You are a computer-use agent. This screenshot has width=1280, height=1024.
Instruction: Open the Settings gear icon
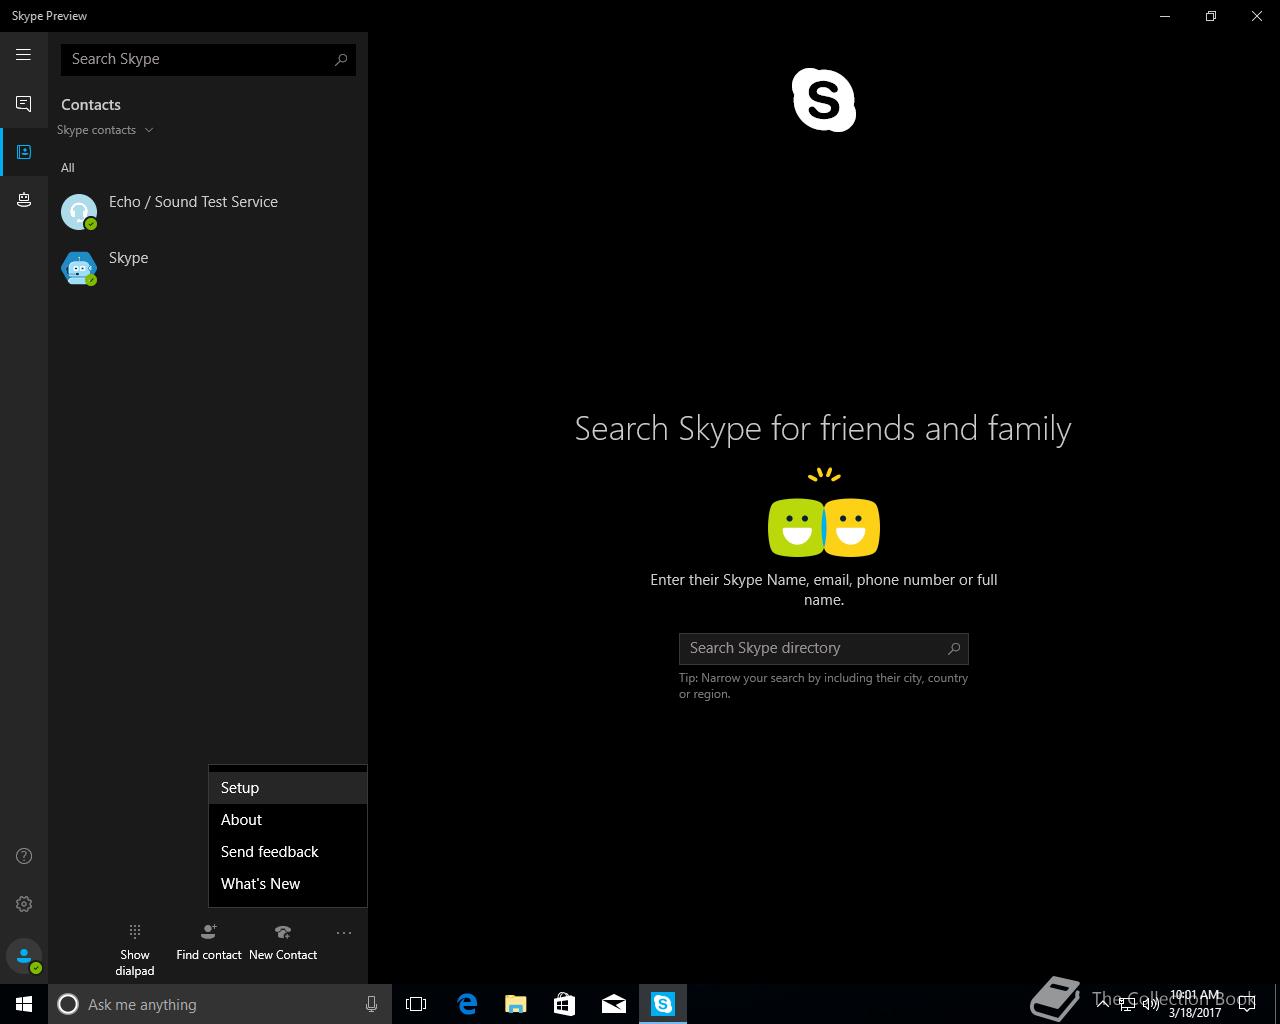click(x=24, y=904)
